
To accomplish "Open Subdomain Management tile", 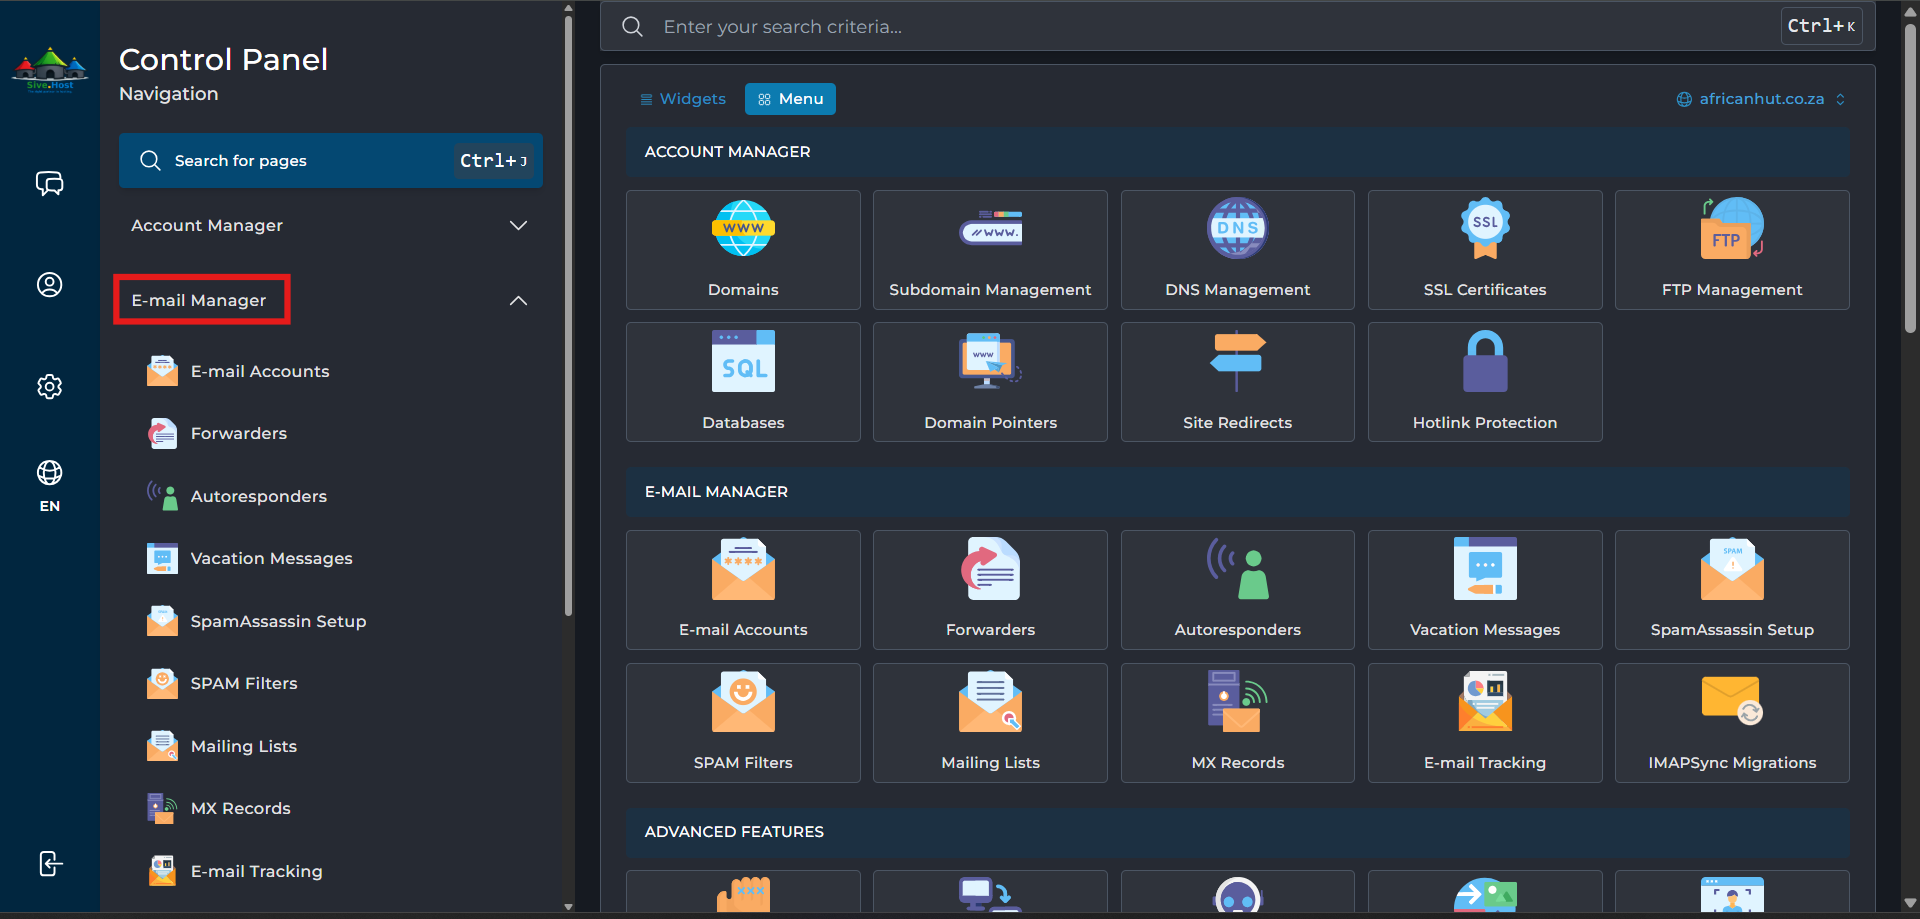I will (x=990, y=250).
